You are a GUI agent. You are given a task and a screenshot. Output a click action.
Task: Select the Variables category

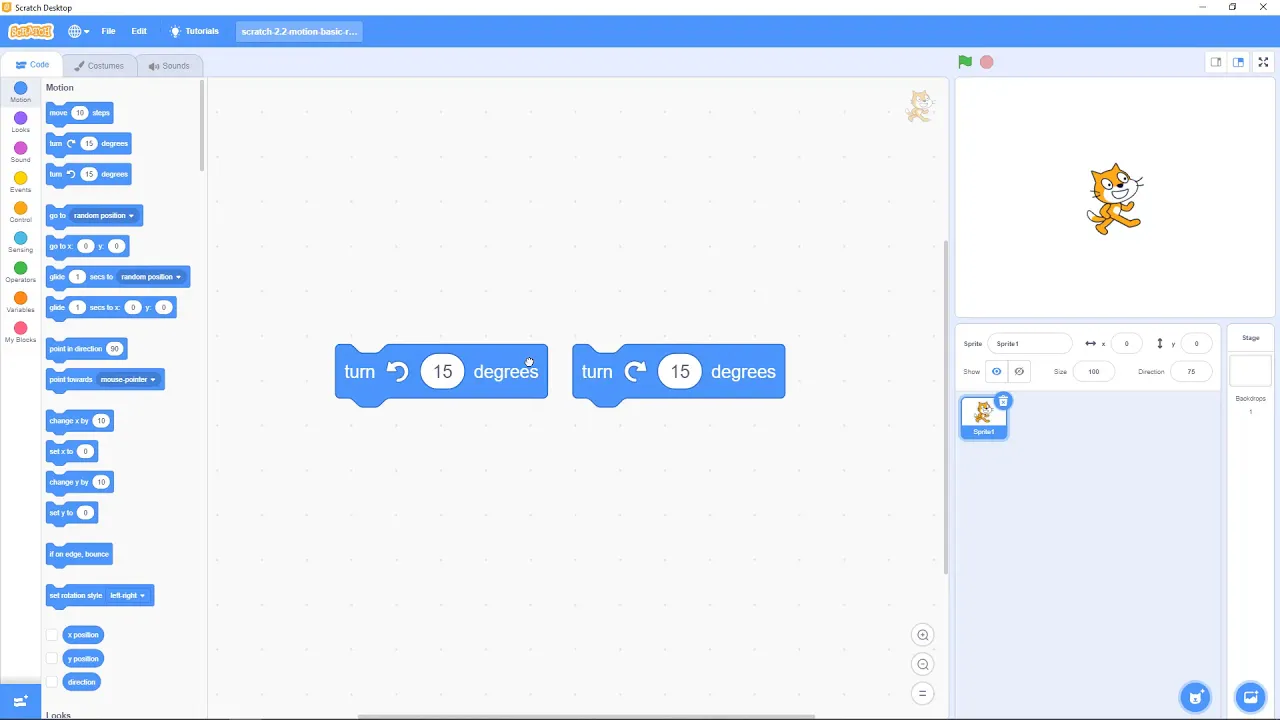[x=20, y=303]
